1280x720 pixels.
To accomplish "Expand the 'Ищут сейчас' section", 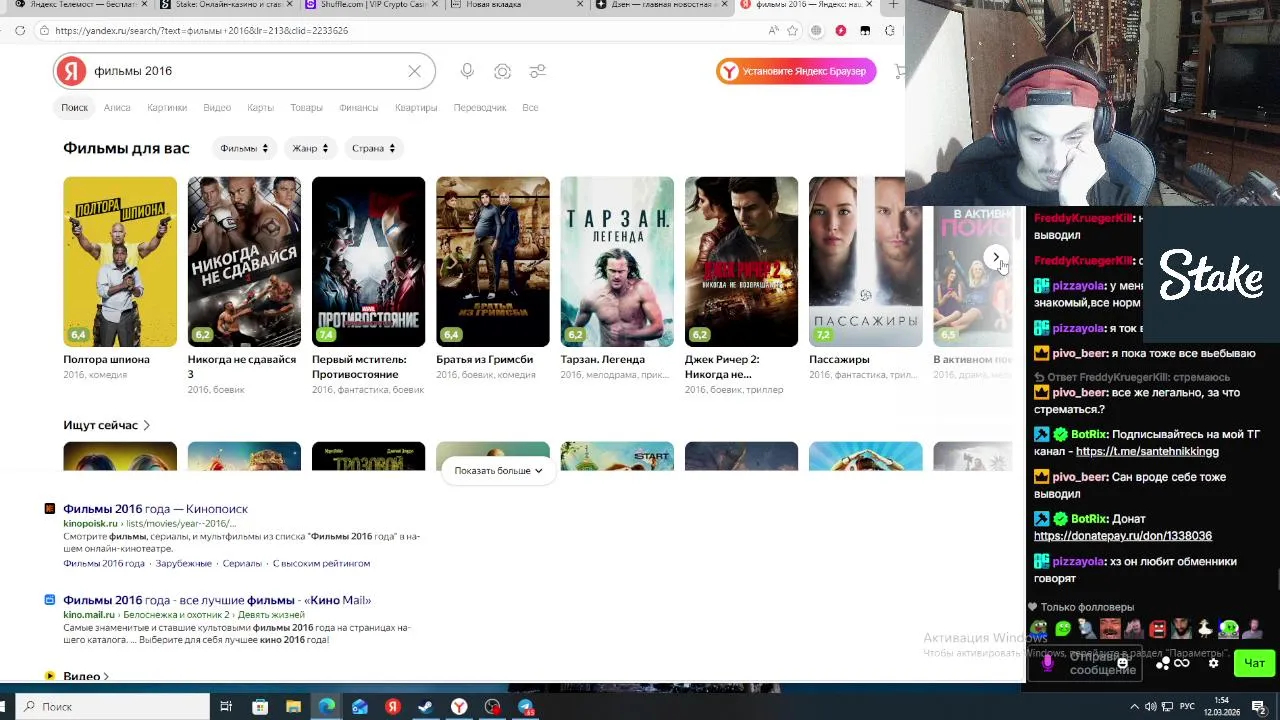I will (107, 425).
